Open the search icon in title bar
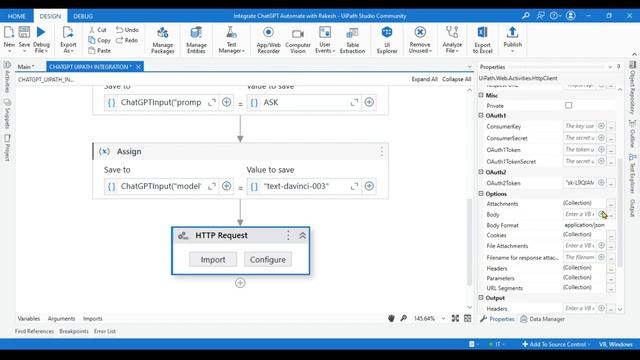Viewport: 640px width, 360px height. [x=525, y=16]
